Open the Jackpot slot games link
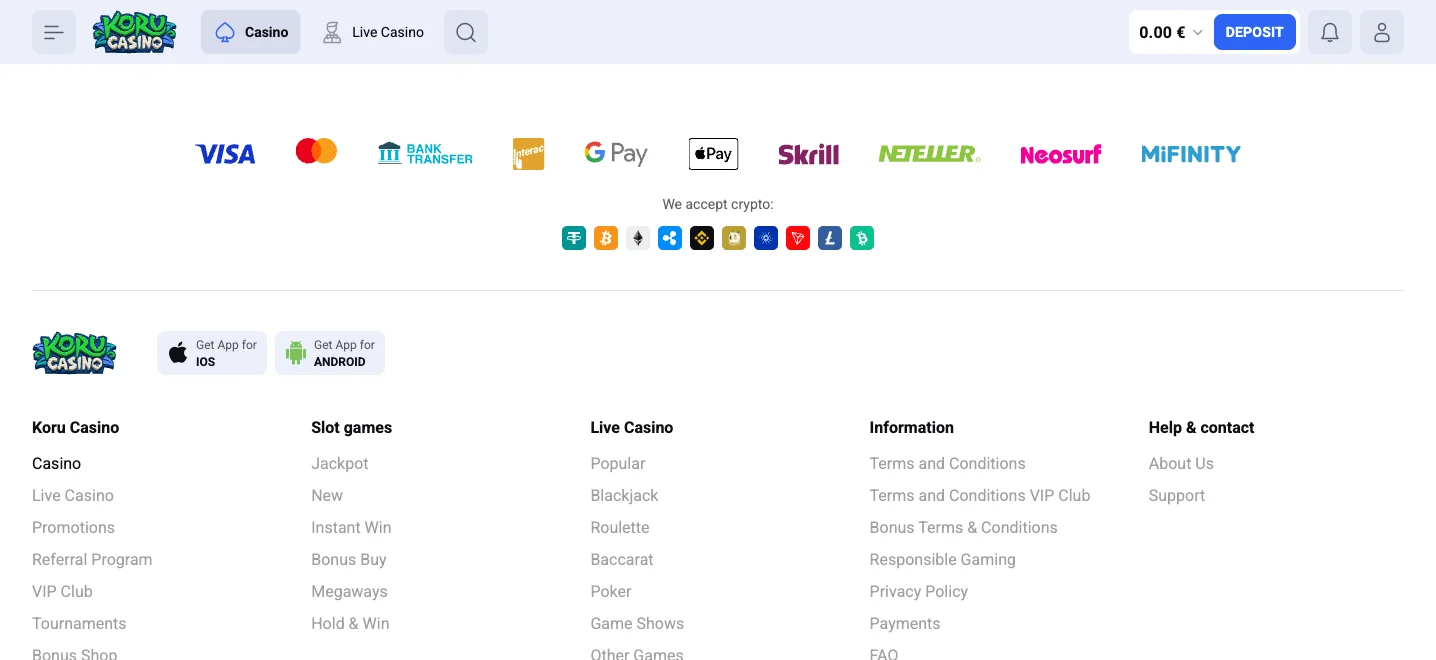The height and width of the screenshot is (660, 1436). tap(340, 463)
